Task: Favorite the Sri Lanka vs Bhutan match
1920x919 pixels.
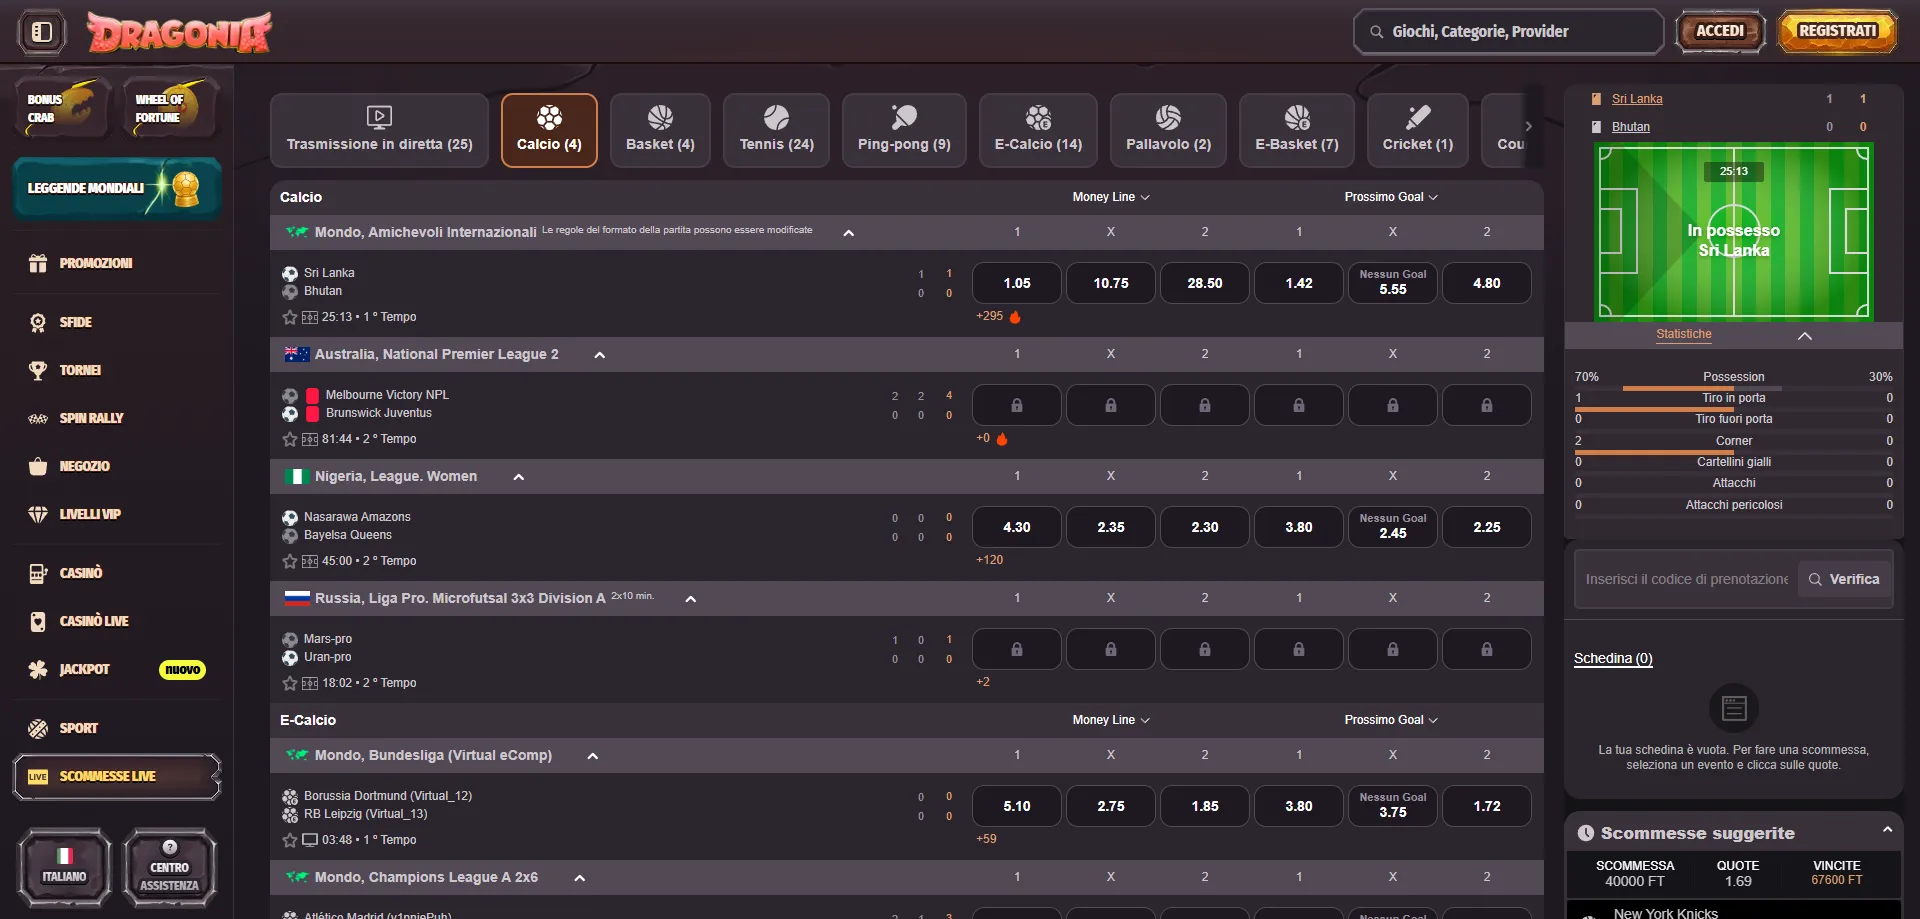Action: pos(290,317)
